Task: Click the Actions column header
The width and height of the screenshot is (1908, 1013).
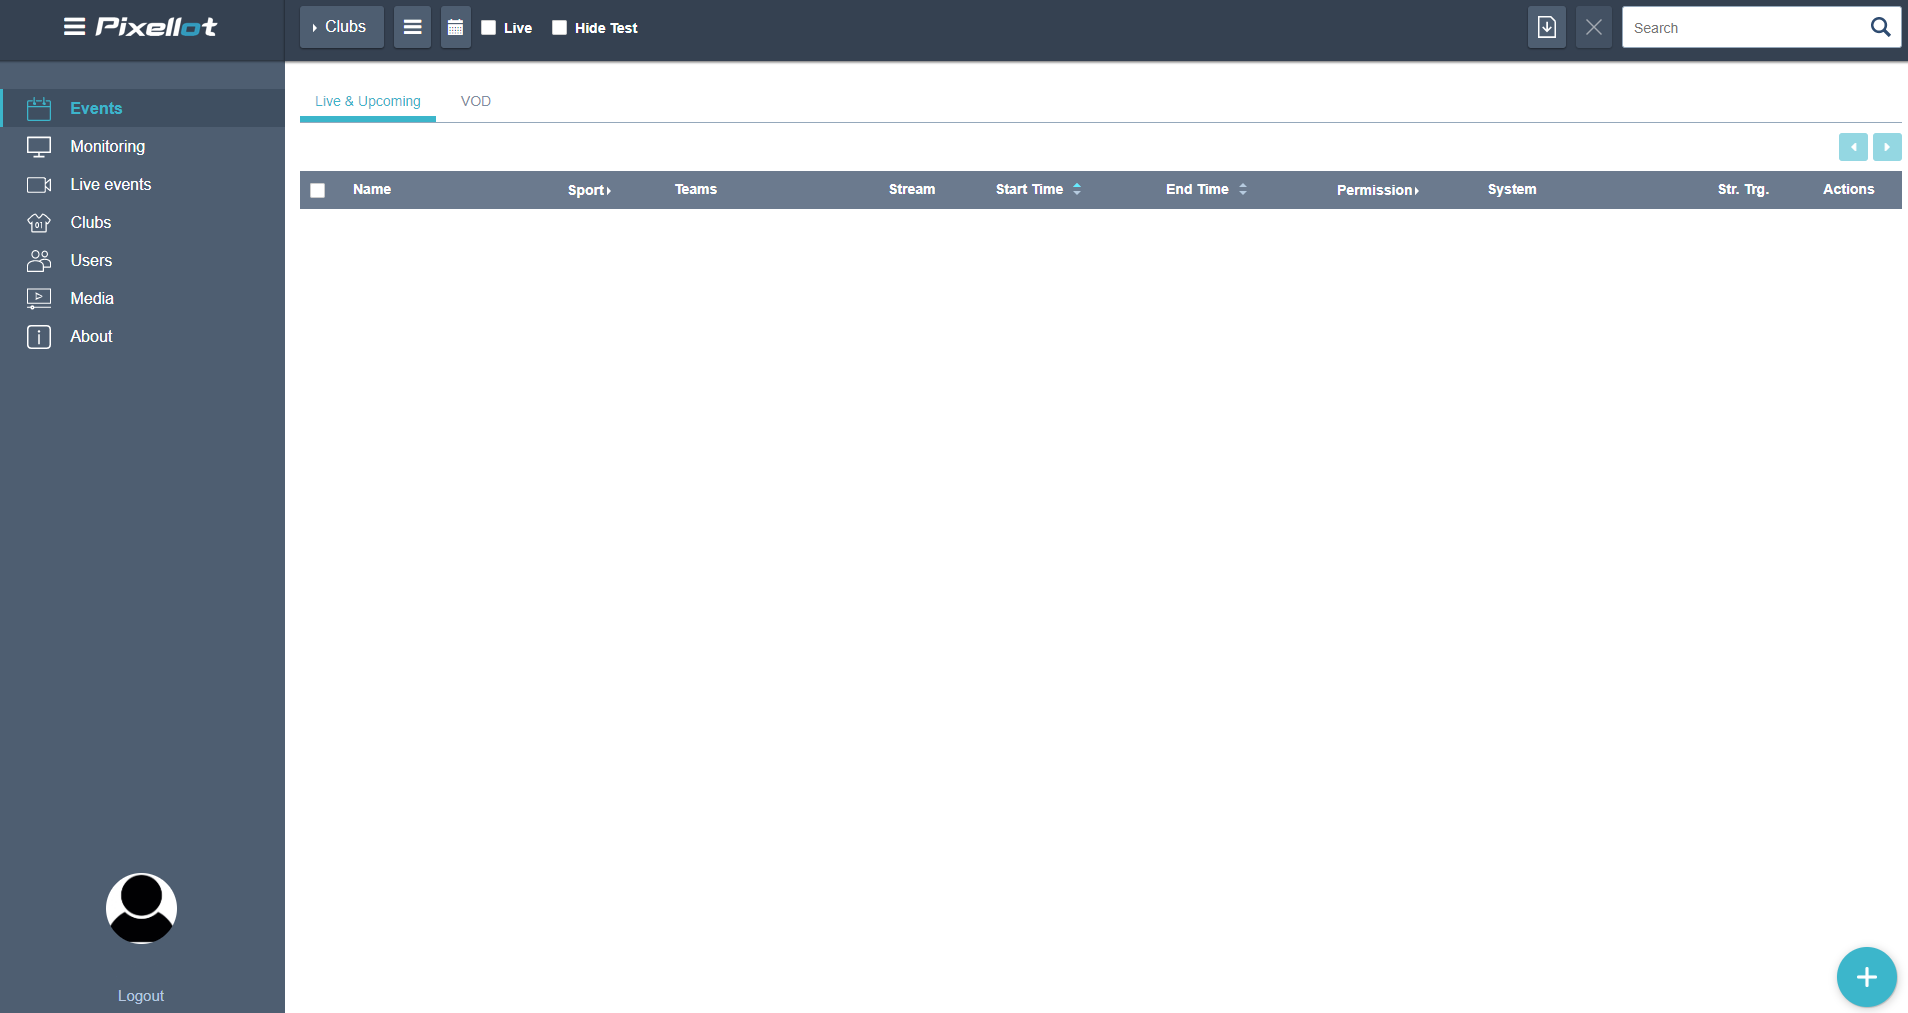Action: pos(1849,189)
